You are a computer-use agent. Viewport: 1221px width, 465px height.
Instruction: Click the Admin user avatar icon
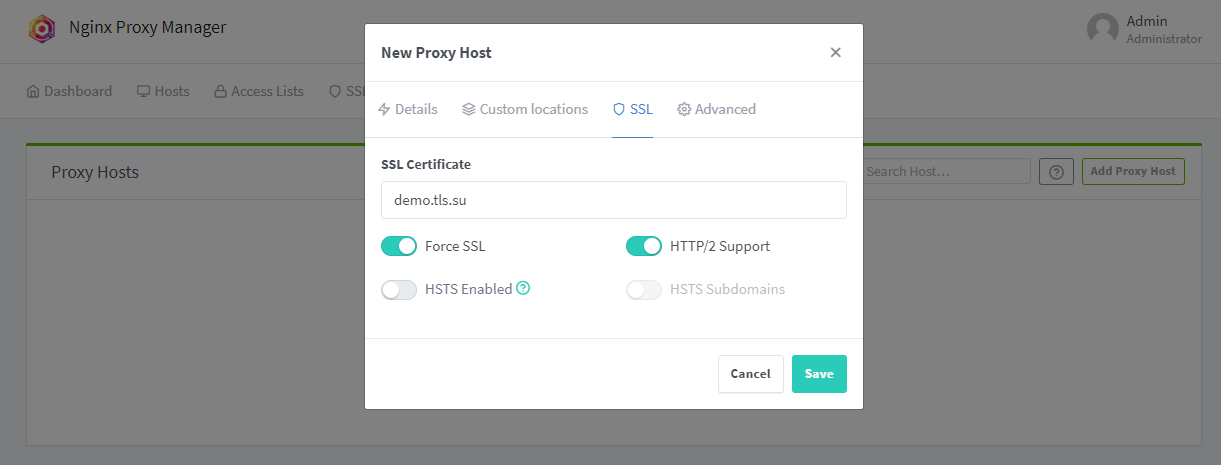click(1102, 29)
